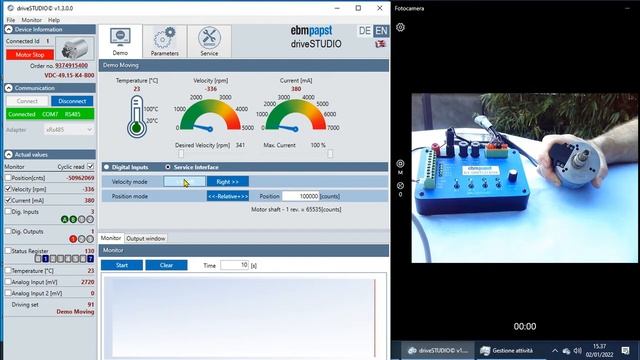The width and height of the screenshot is (640, 360).
Task: Toggle the Cyclic read checkbox
Action: pos(91,167)
